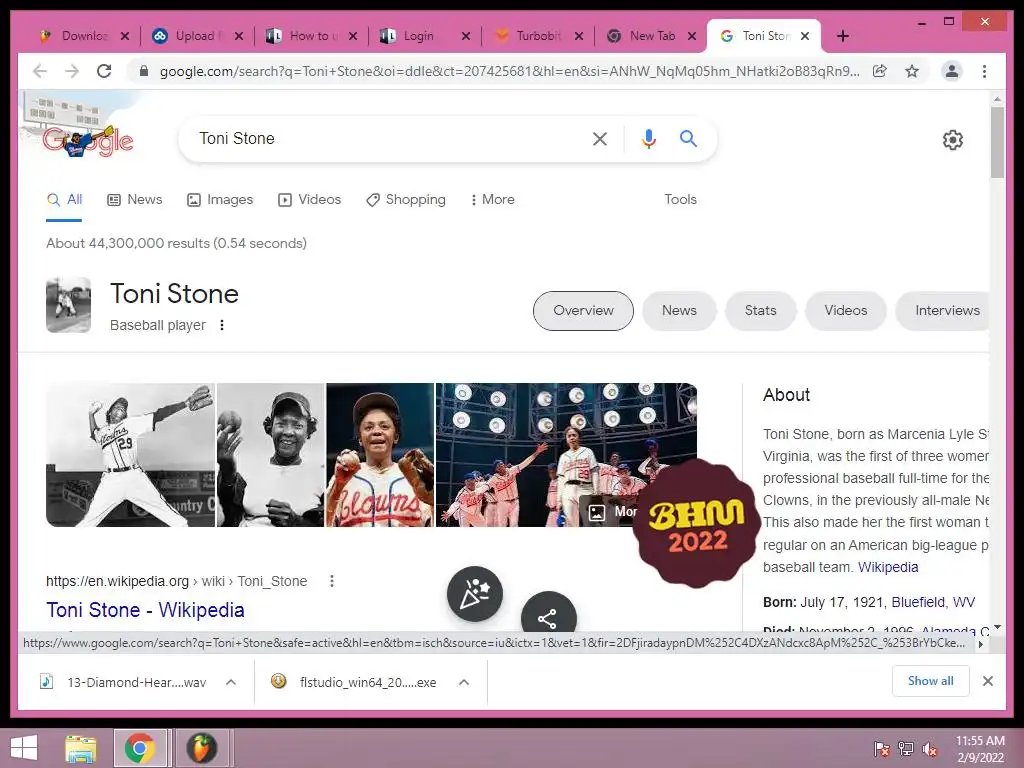Click Chrome icon in taskbar
Screen dimensions: 1024x768
coord(140,748)
